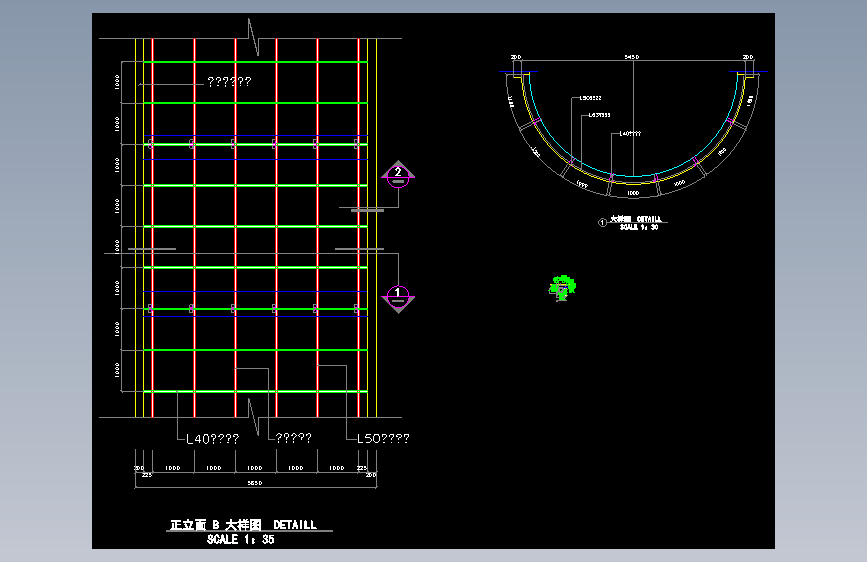Select the 5450 dimension above the semicircle

(631, 57)
